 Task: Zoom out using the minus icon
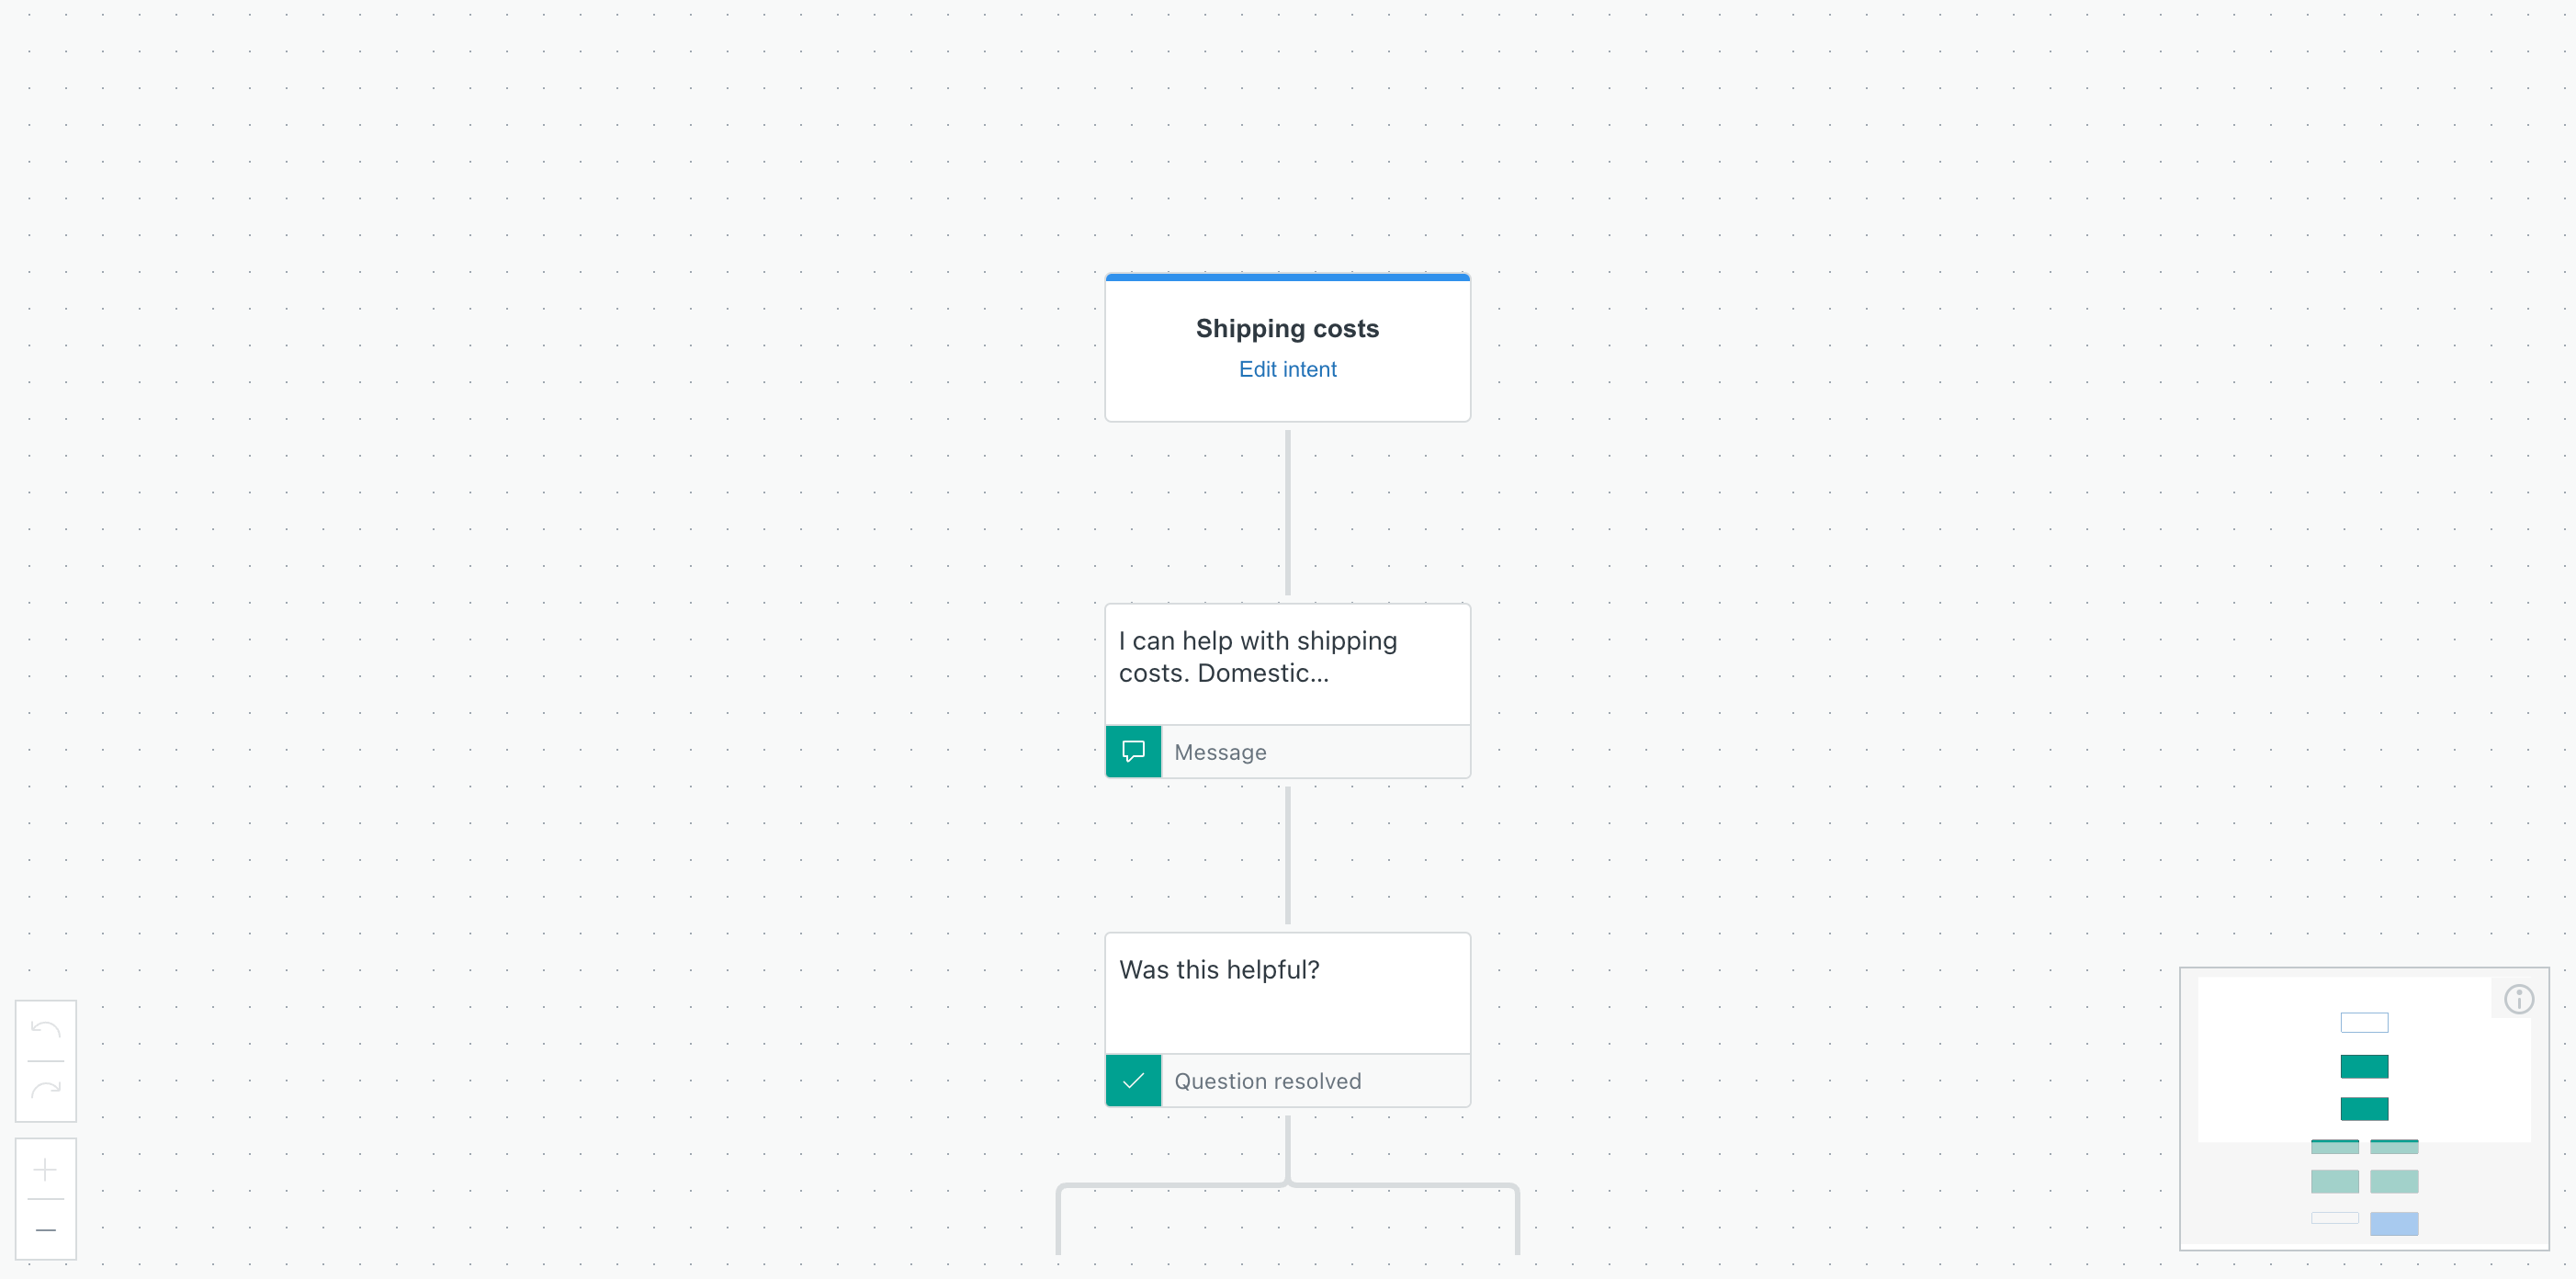point(46,1230)
